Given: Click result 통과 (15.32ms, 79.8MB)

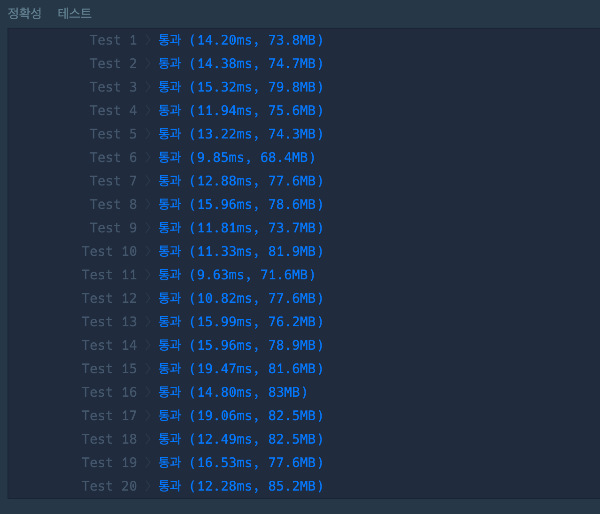Looking at the screenshot, I should 241,87.
